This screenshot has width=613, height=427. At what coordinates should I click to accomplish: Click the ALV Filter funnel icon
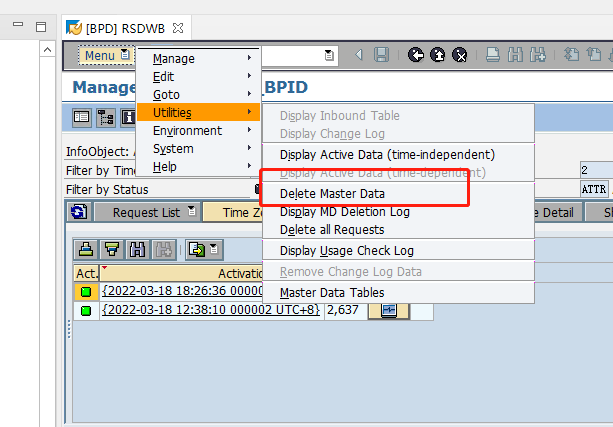tap(112, 249)
